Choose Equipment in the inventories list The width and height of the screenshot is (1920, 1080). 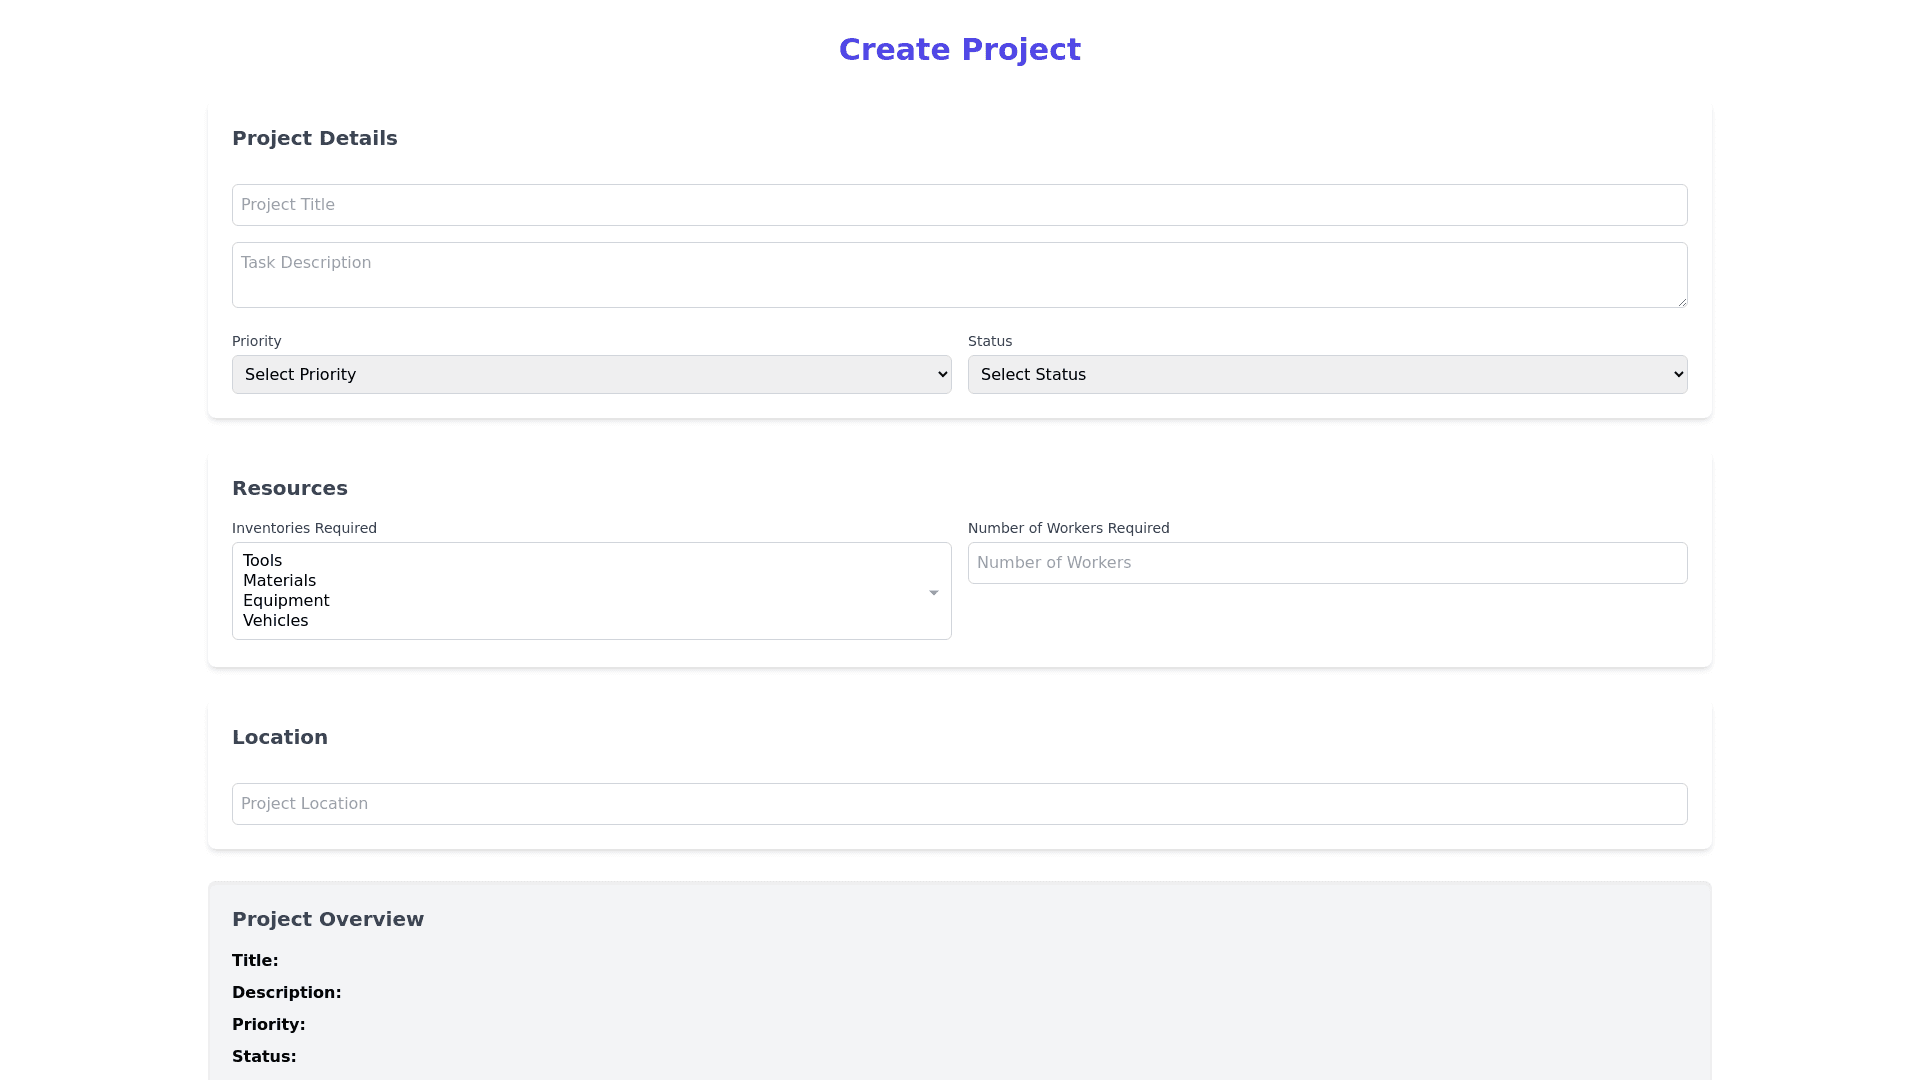[x=286, y=601]
